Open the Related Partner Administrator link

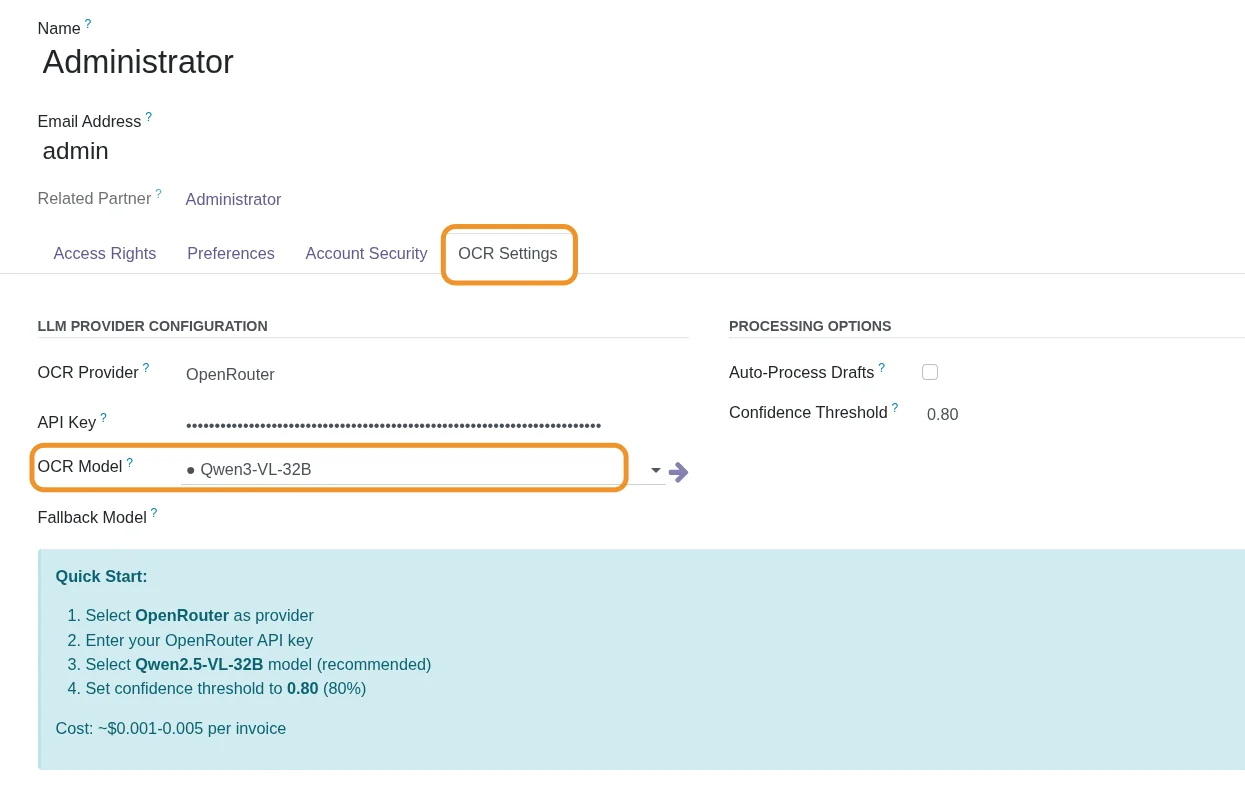pyautogui.click(x=233, y=200)
